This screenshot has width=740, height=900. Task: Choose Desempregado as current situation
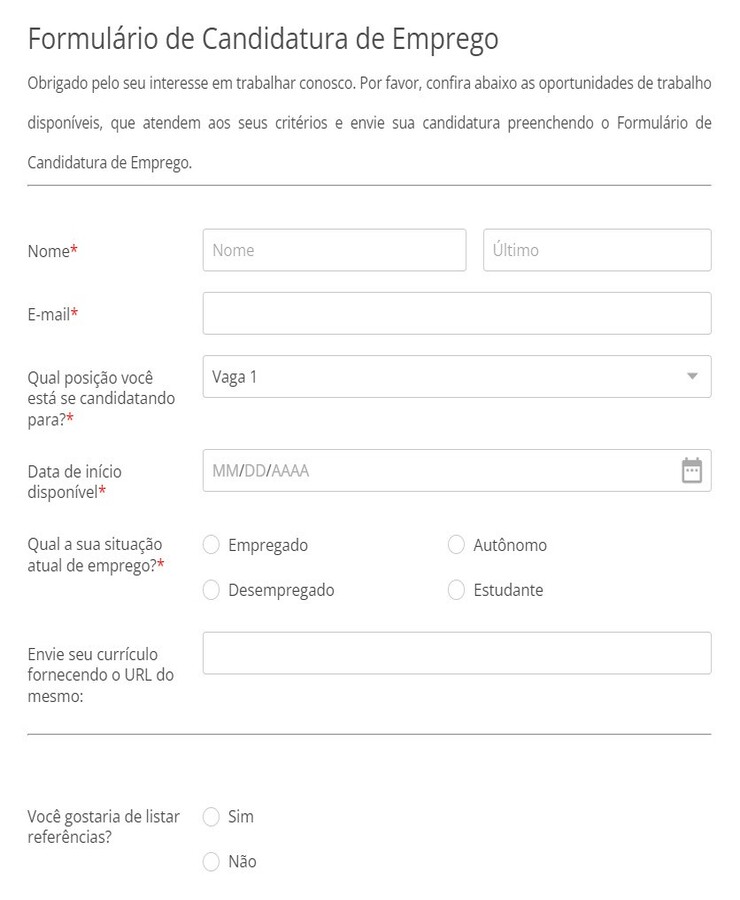(211, 590)
